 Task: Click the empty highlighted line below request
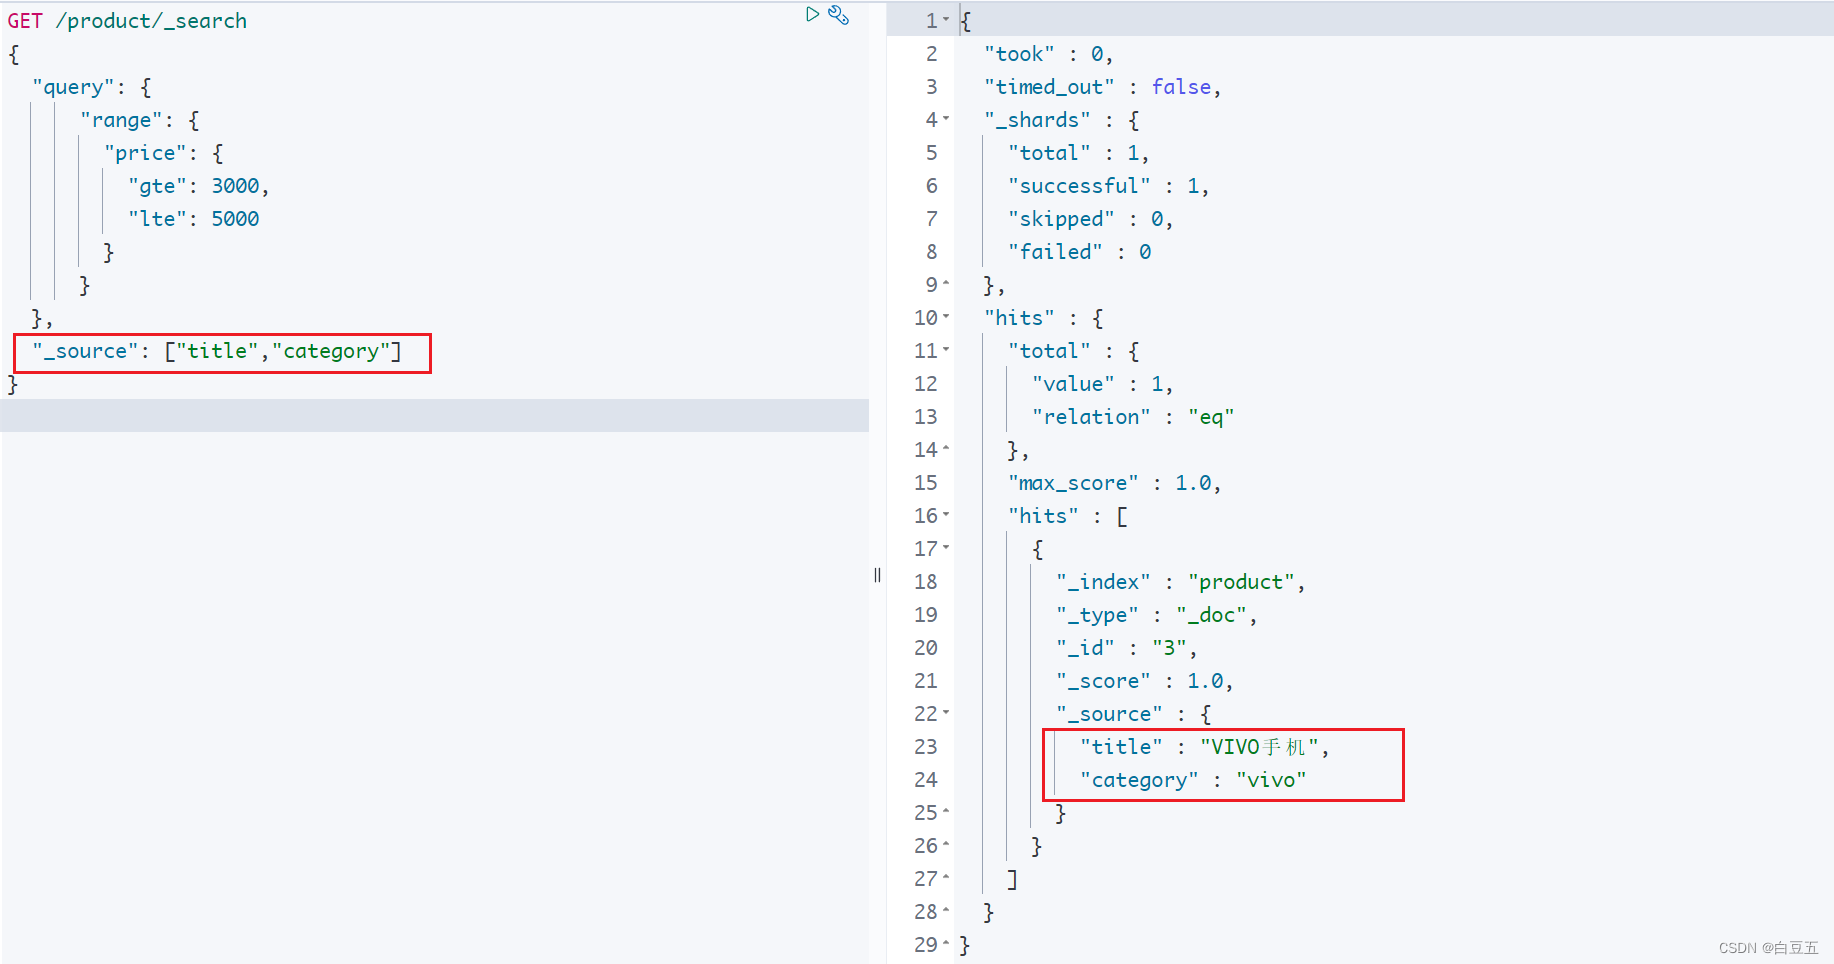pos(434,416)
